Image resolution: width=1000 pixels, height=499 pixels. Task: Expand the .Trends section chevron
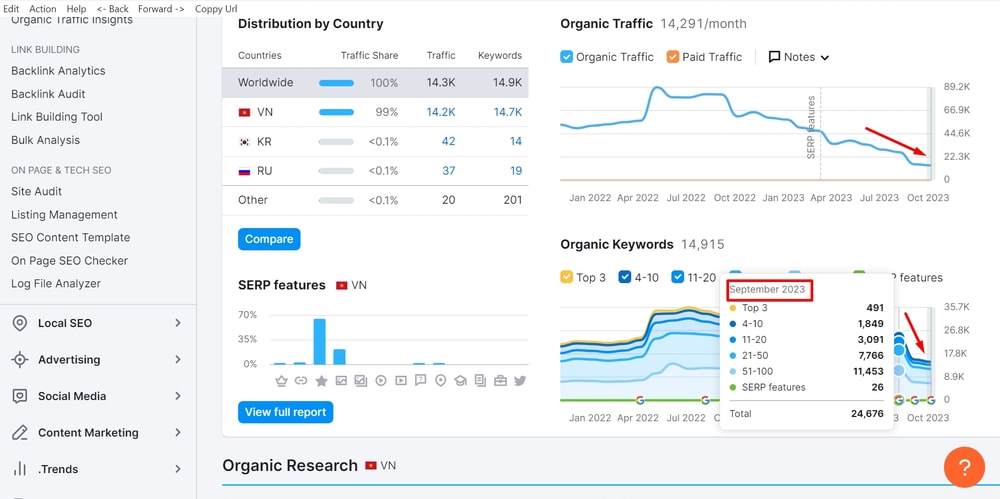pyautogui.click(x=178, y=469)
